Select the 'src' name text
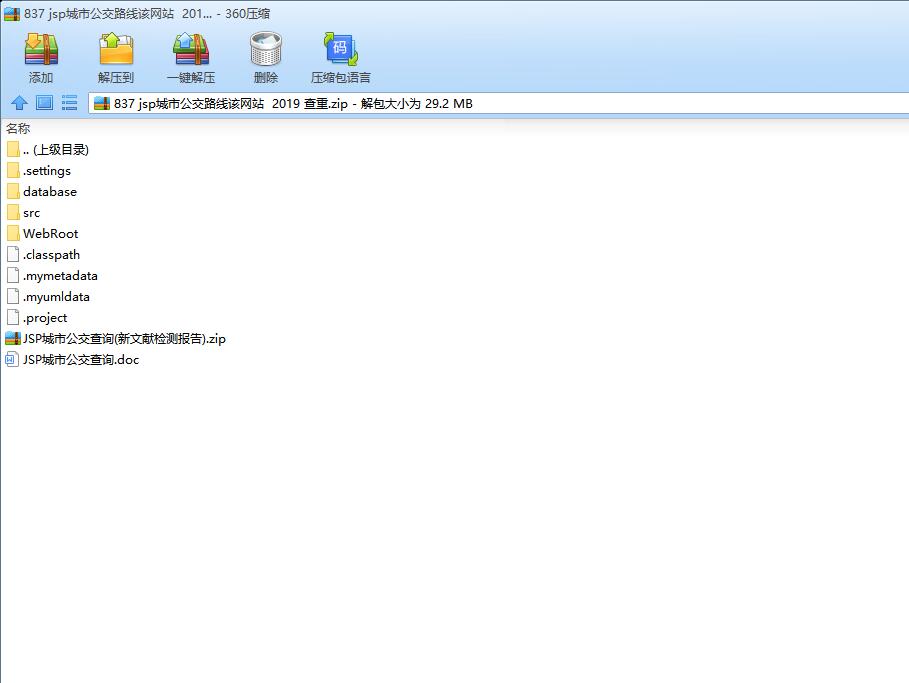The height and width of the screenshot is (683, 909). (31, 213)
